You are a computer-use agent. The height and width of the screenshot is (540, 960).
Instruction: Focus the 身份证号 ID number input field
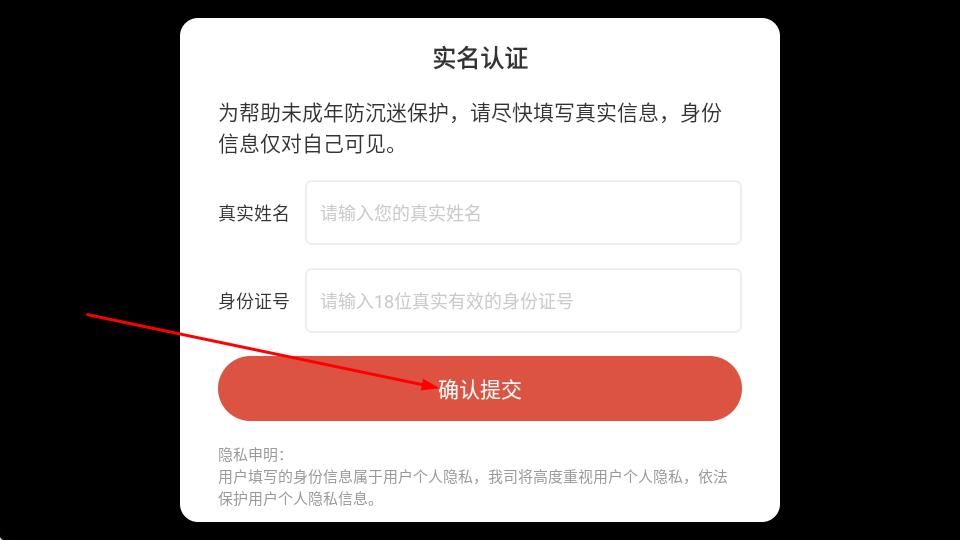523,301
